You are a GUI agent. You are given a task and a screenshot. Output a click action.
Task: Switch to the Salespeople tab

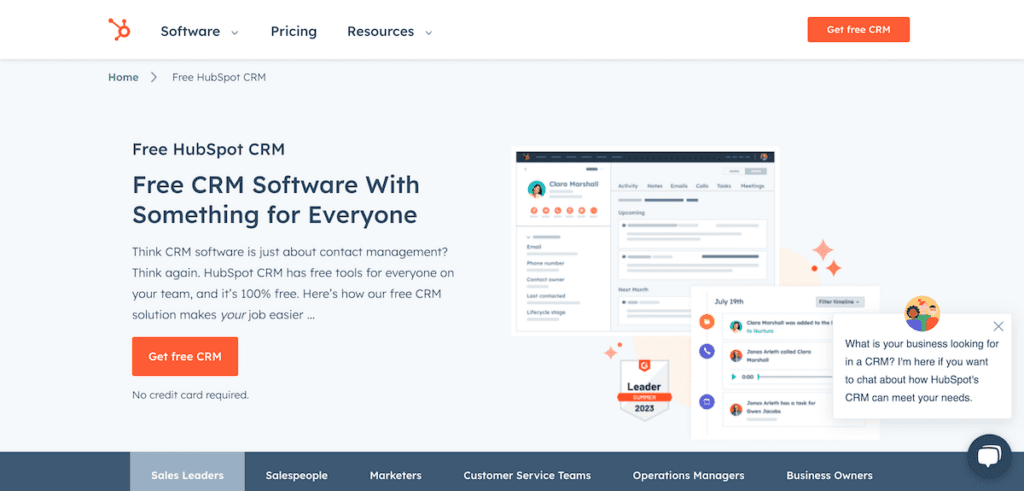tap(296, 475)
